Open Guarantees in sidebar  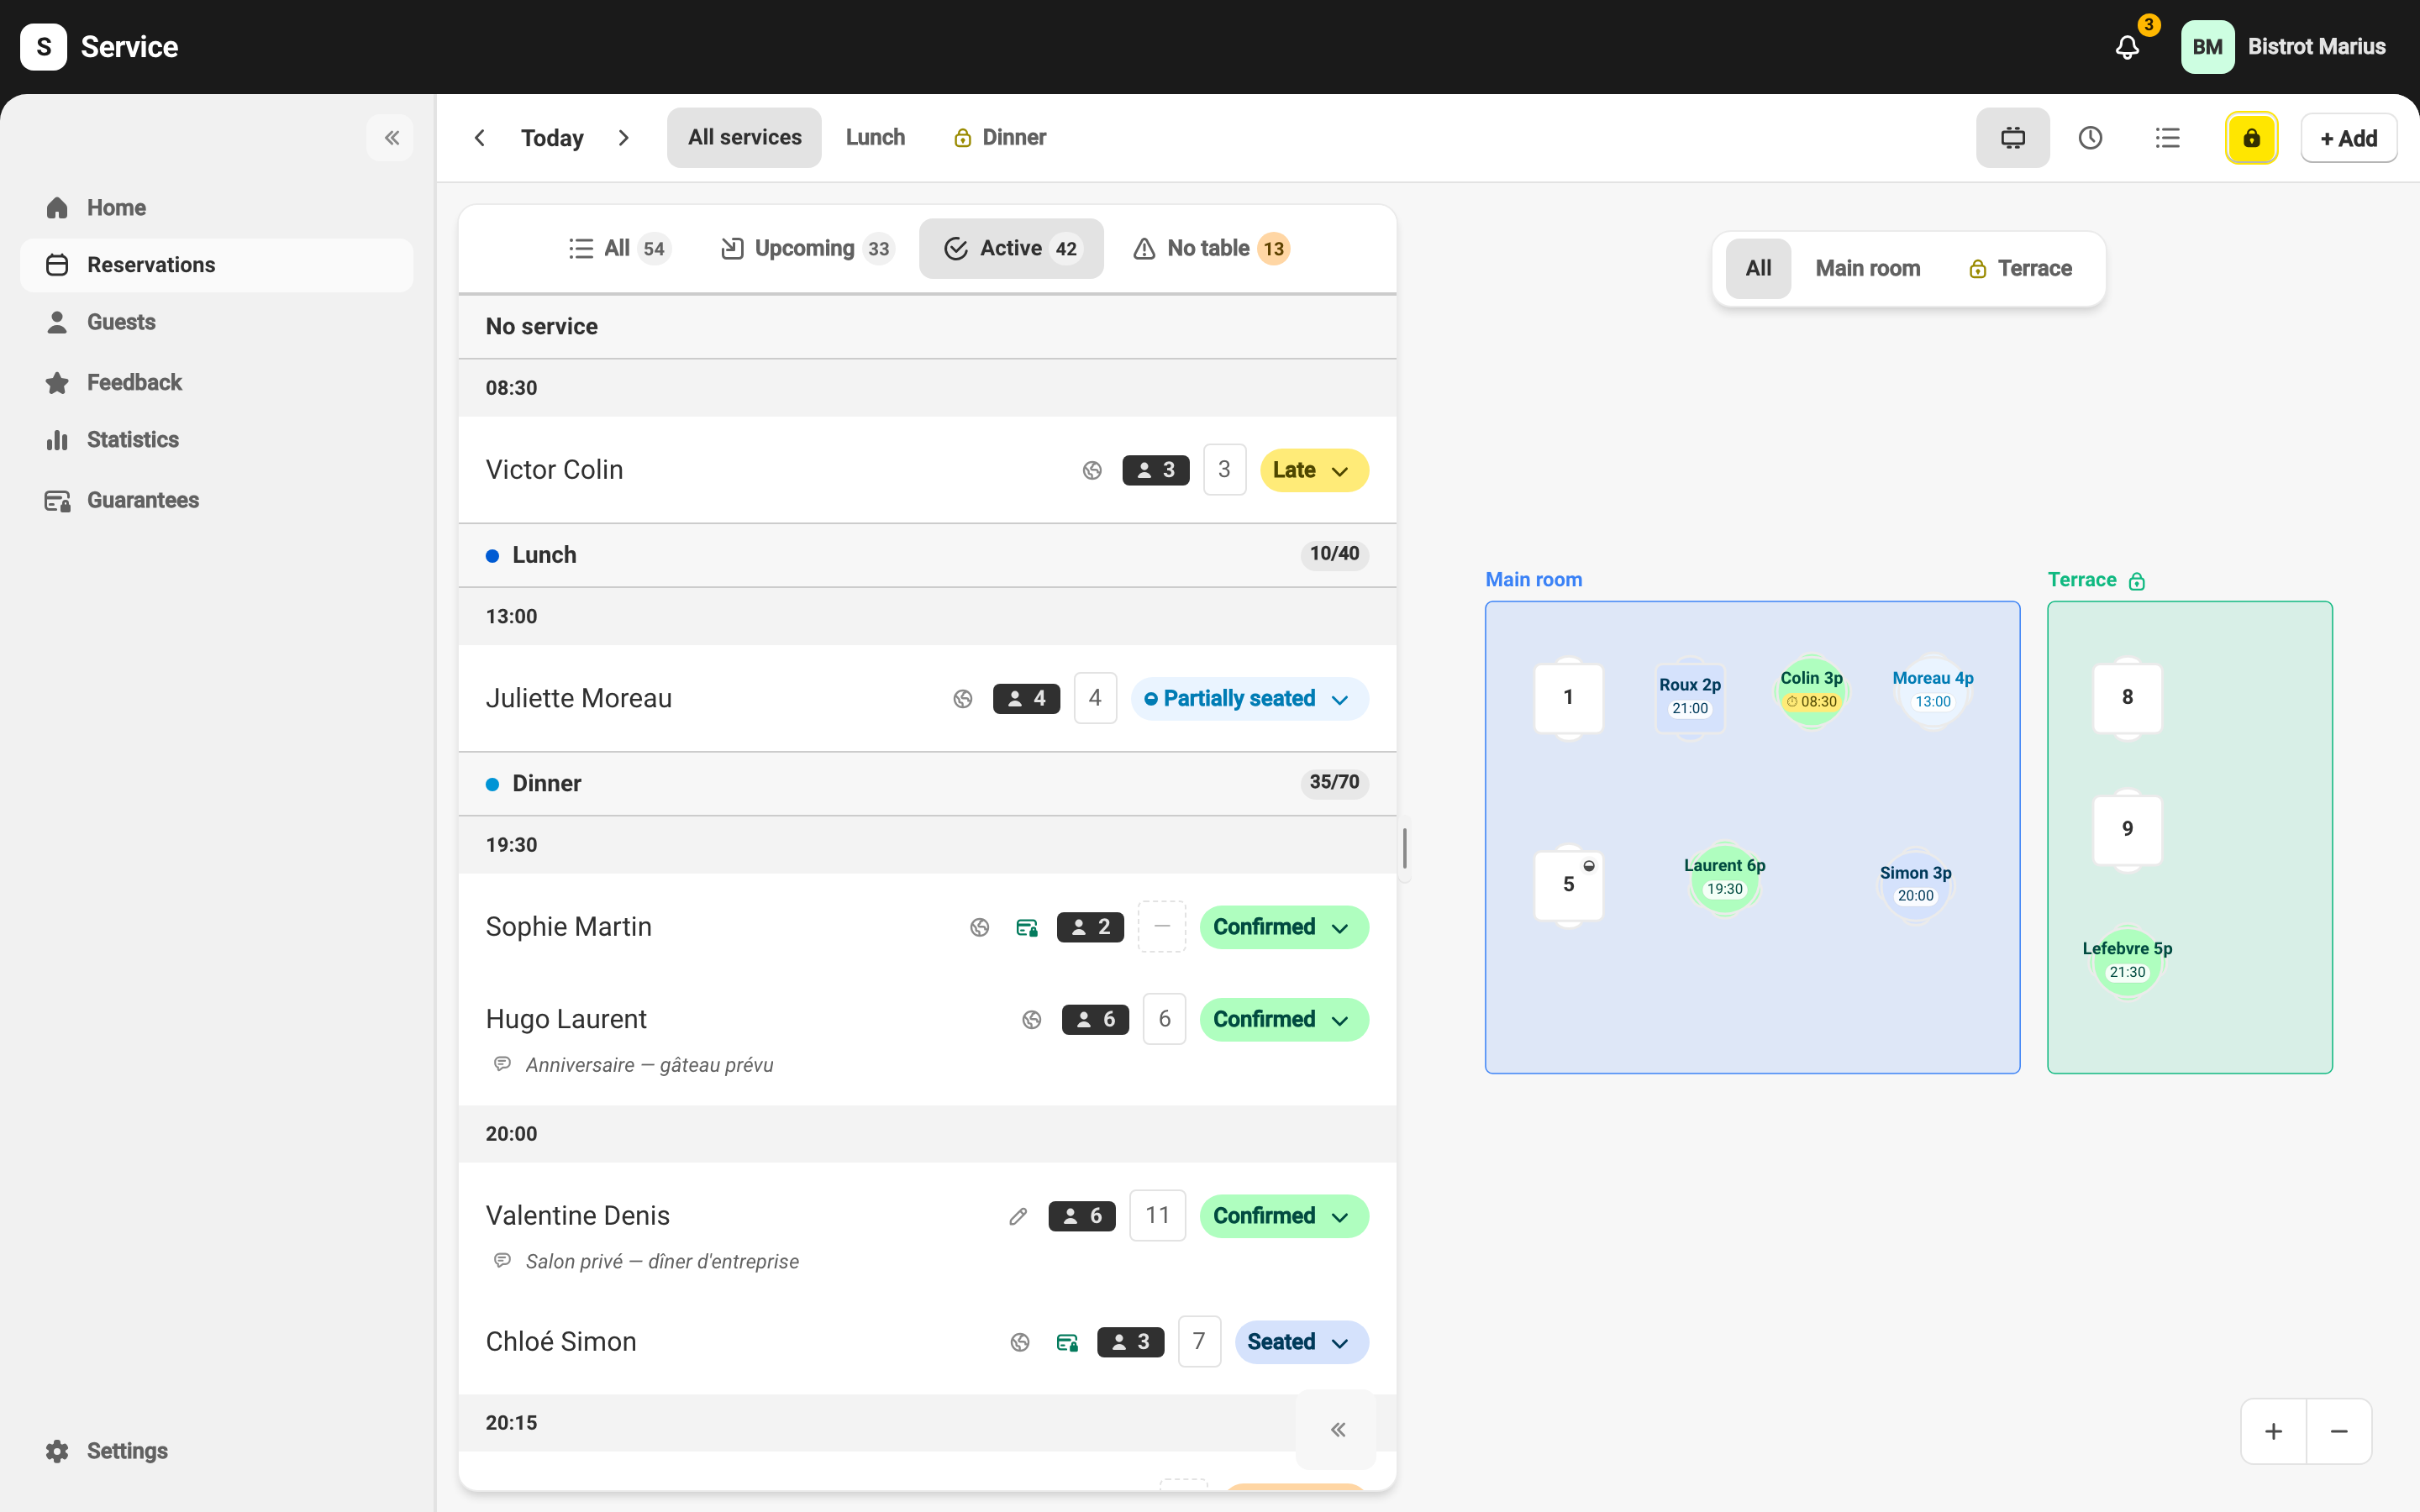click(x=216, y=501)
